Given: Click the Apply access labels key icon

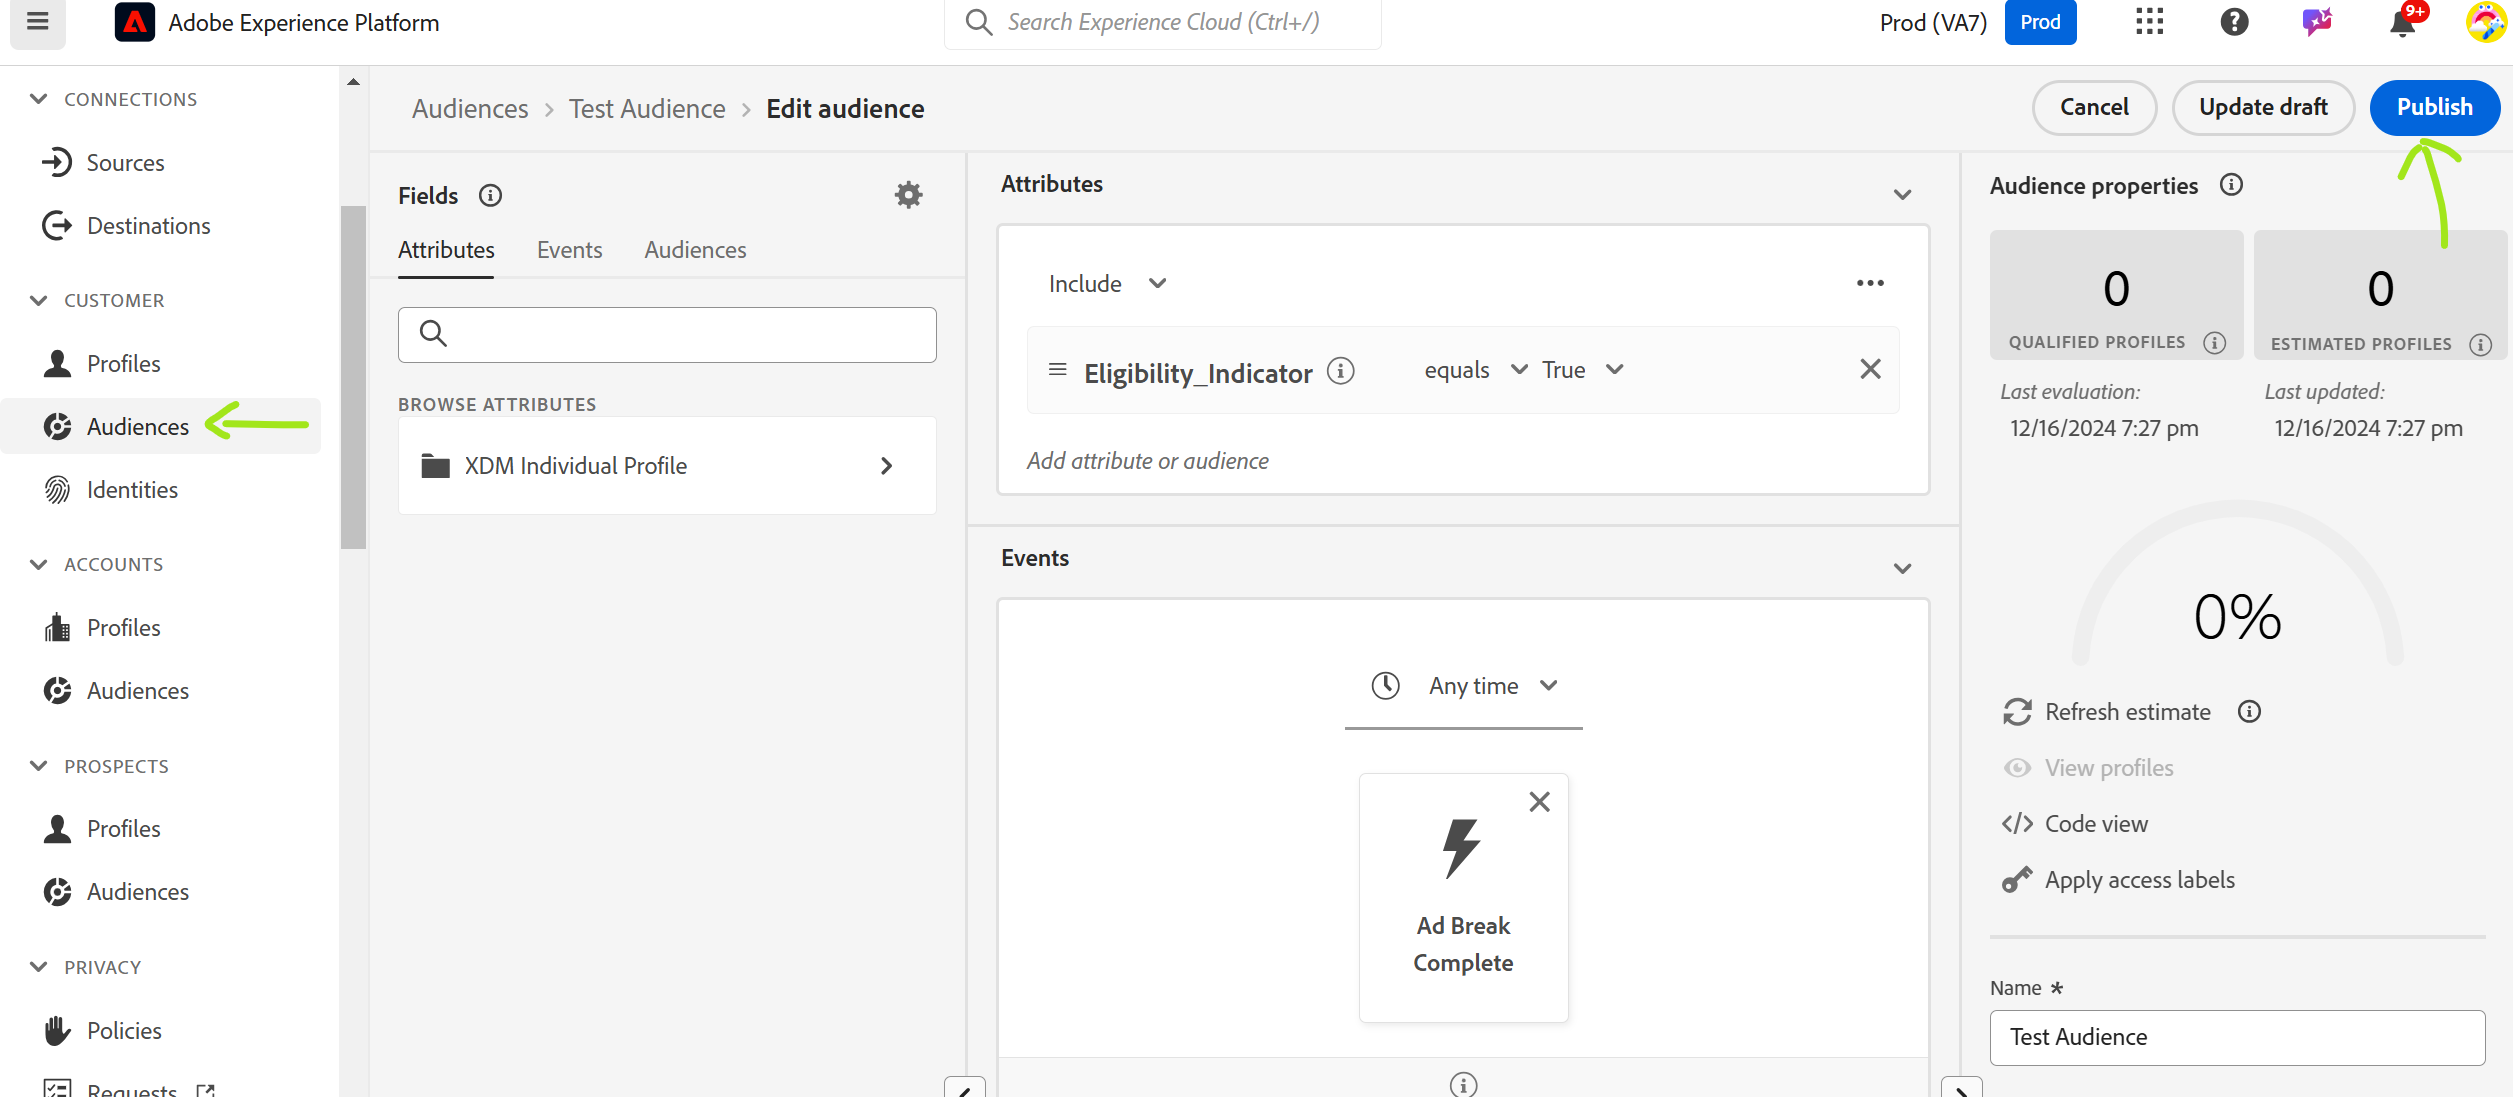Looking at the screenshot, I should (2017, 879).
